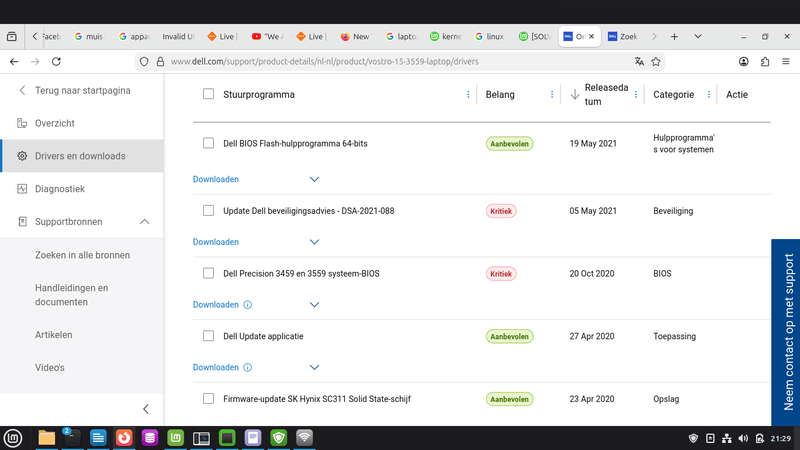
Task: Collapse the left sidebar with chevron
Action: pyautogui.click(x=146, y=409)
